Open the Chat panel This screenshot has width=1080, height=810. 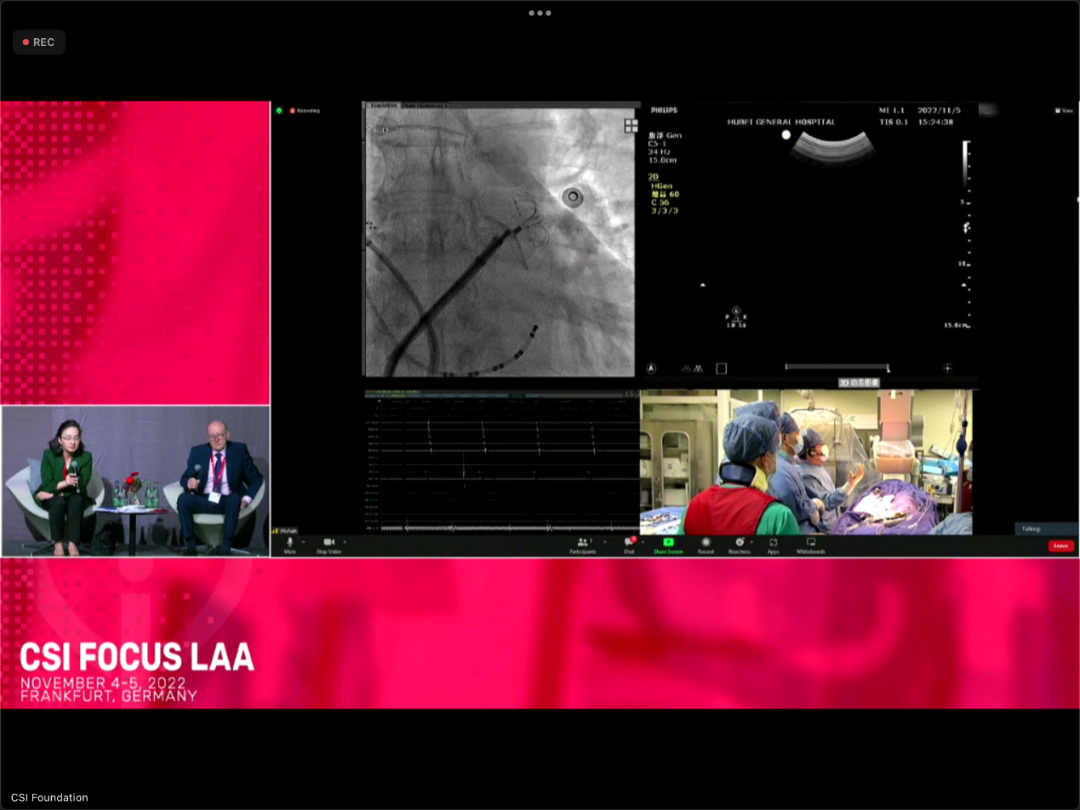click(629, 542)
